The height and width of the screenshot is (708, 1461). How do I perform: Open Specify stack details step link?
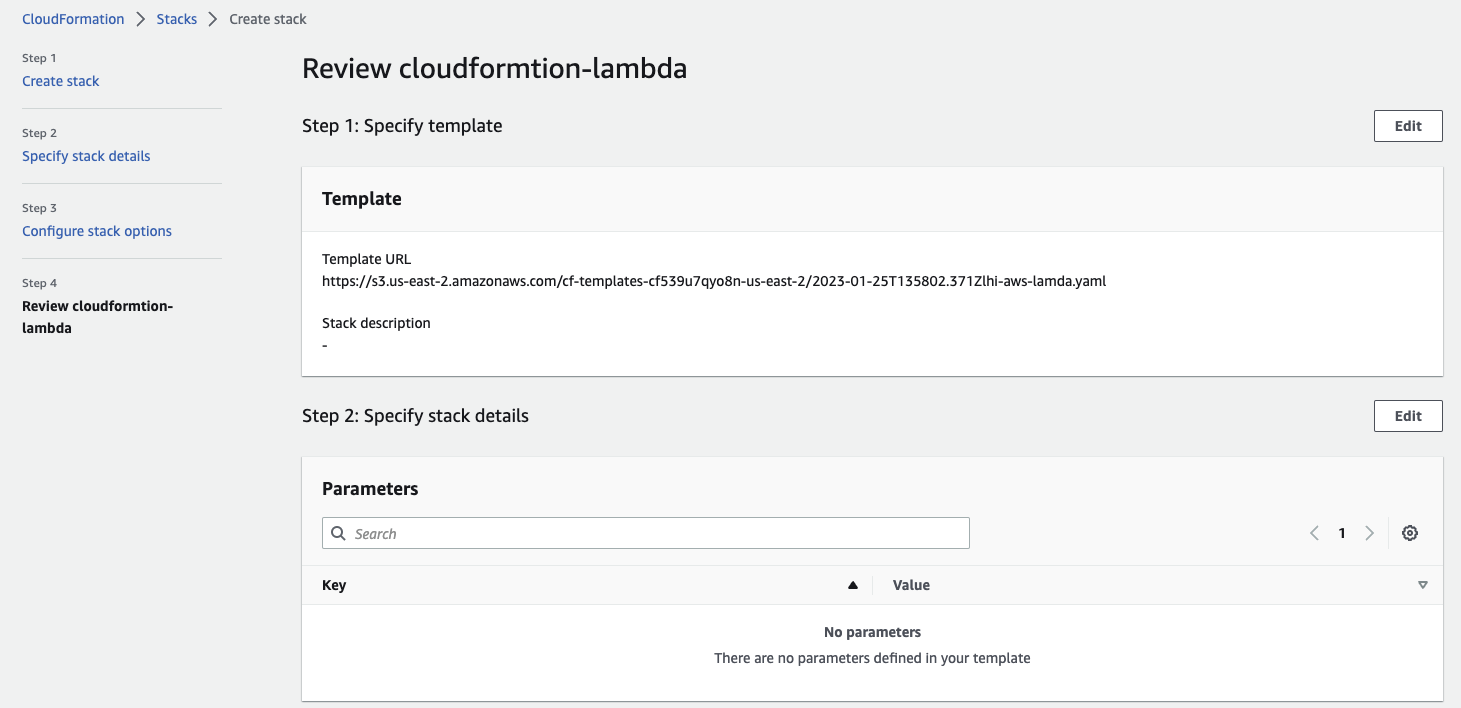(x=86, y=156)
